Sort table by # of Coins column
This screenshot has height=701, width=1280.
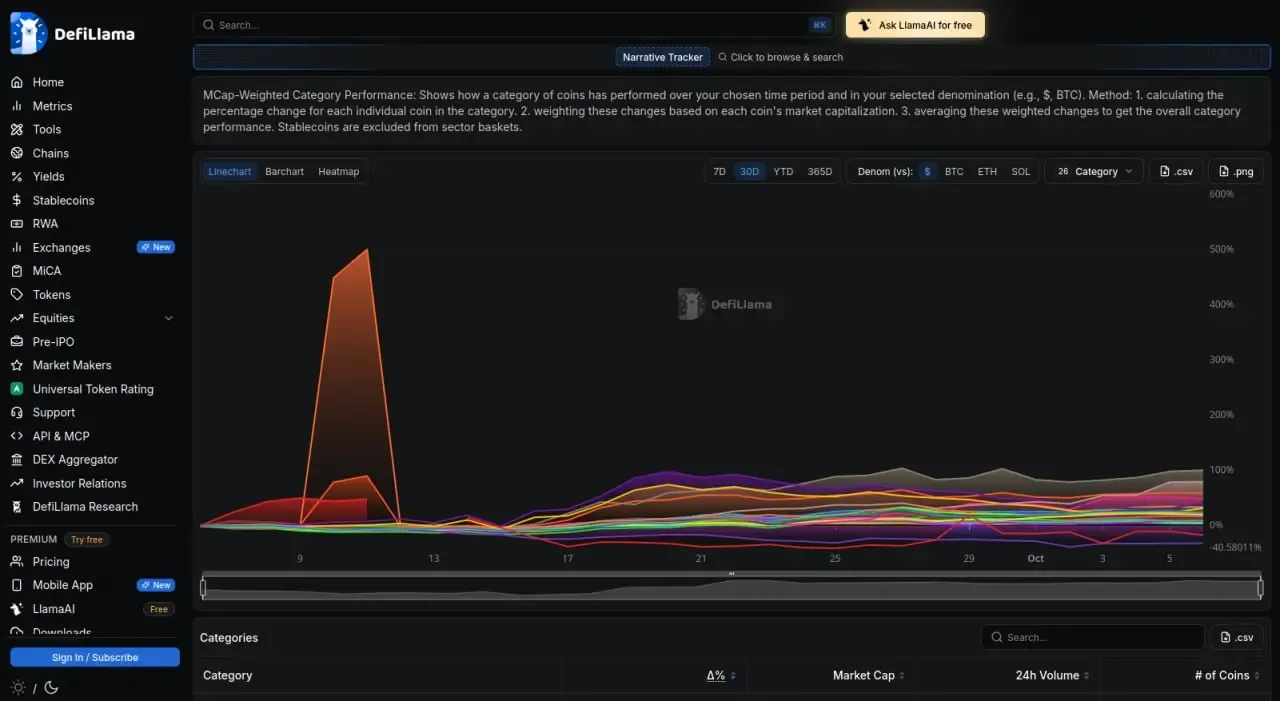1227,676
